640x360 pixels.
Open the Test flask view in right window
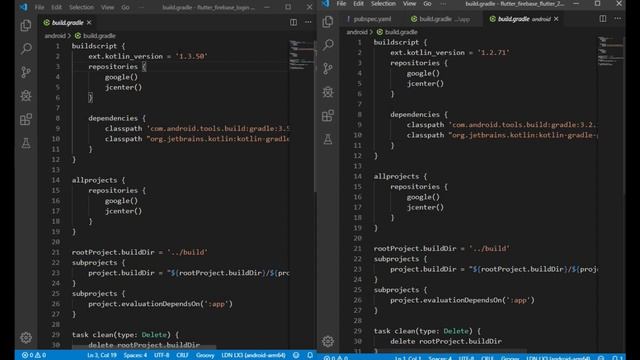328,140
